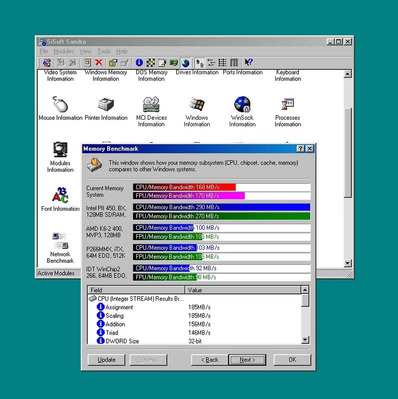Switch to details view in toolbar
This screenshot has height=399, width=398.
point(234,62)
